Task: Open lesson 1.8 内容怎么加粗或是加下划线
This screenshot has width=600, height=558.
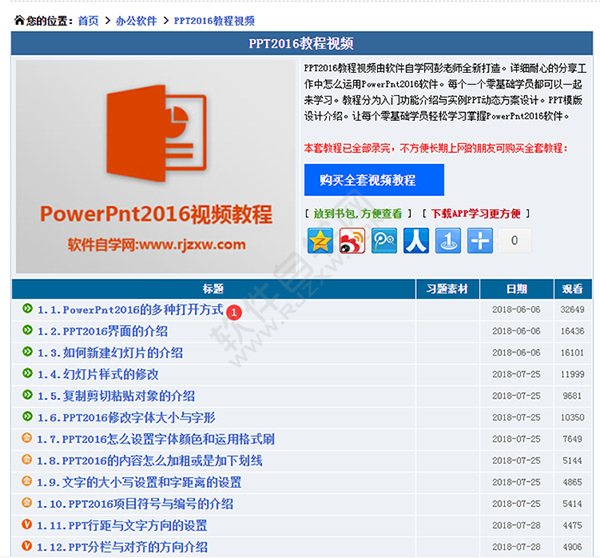Action: coord(150,460)
